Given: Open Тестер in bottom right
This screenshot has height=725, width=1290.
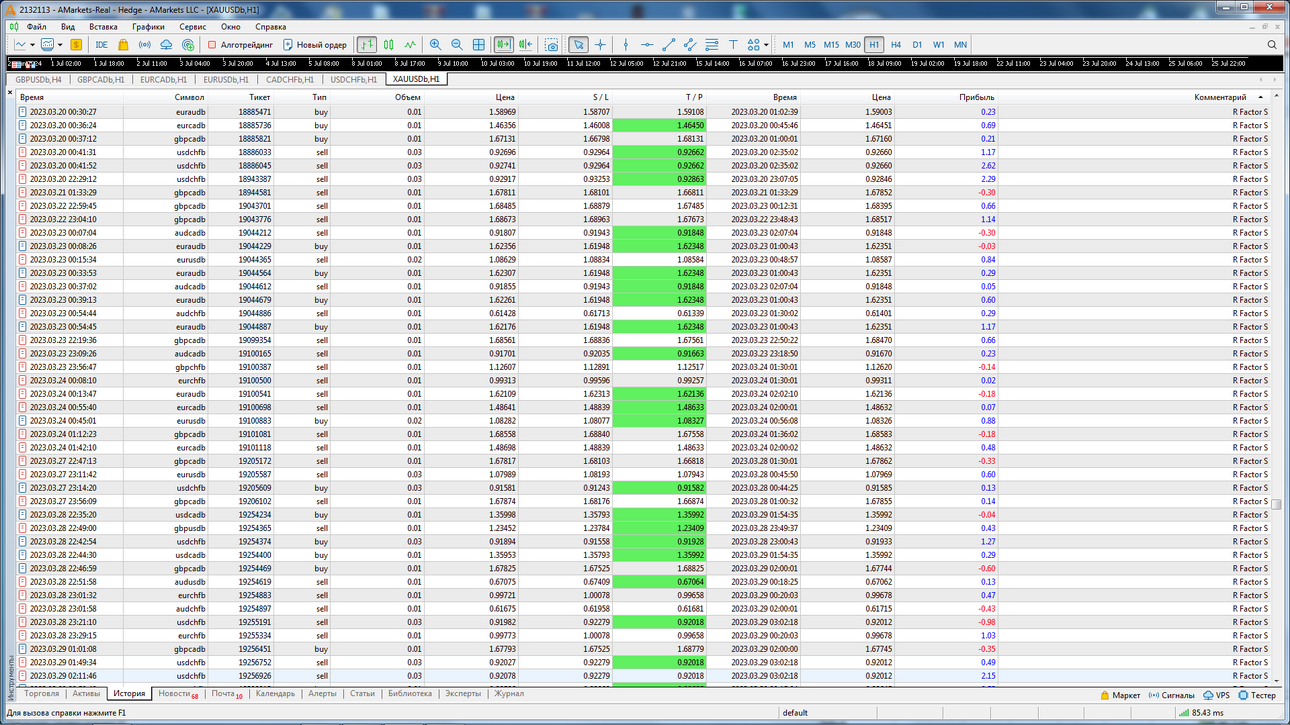Looking at the screenshot, I should [1258, 695].
